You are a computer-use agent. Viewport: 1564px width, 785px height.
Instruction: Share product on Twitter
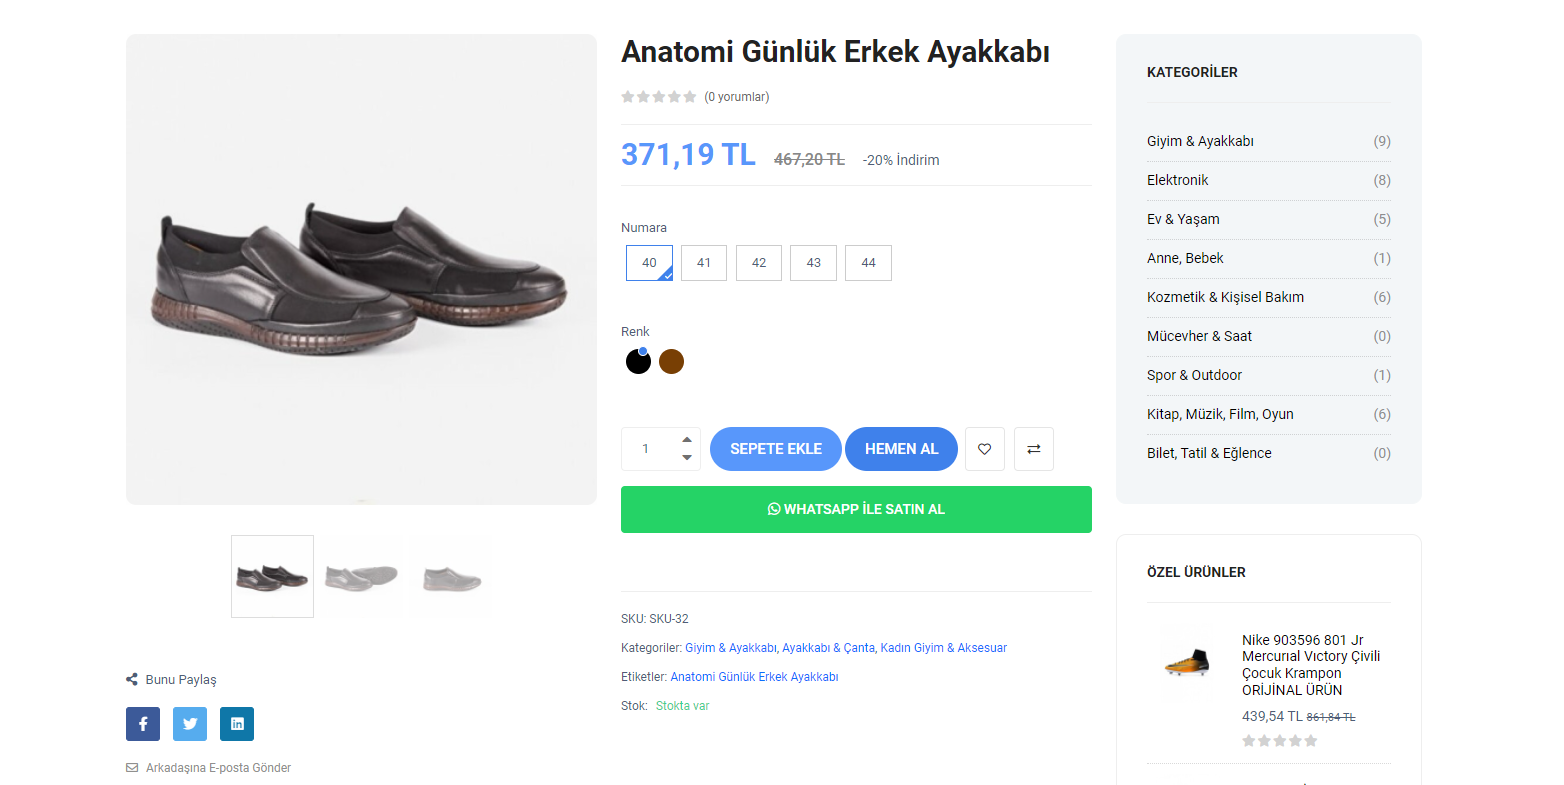(x=190, y=724)
